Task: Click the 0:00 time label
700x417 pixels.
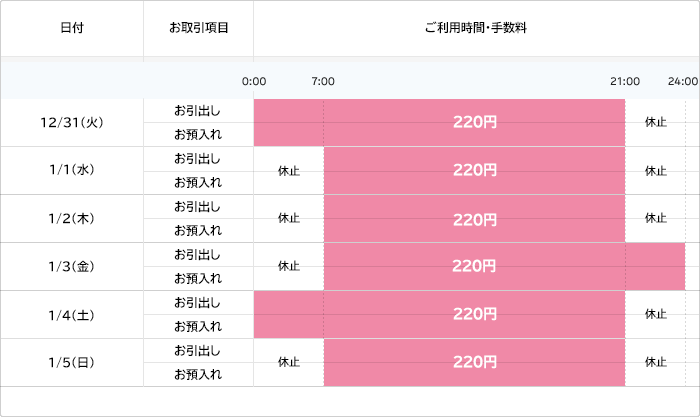Action: tap(254, 81)
